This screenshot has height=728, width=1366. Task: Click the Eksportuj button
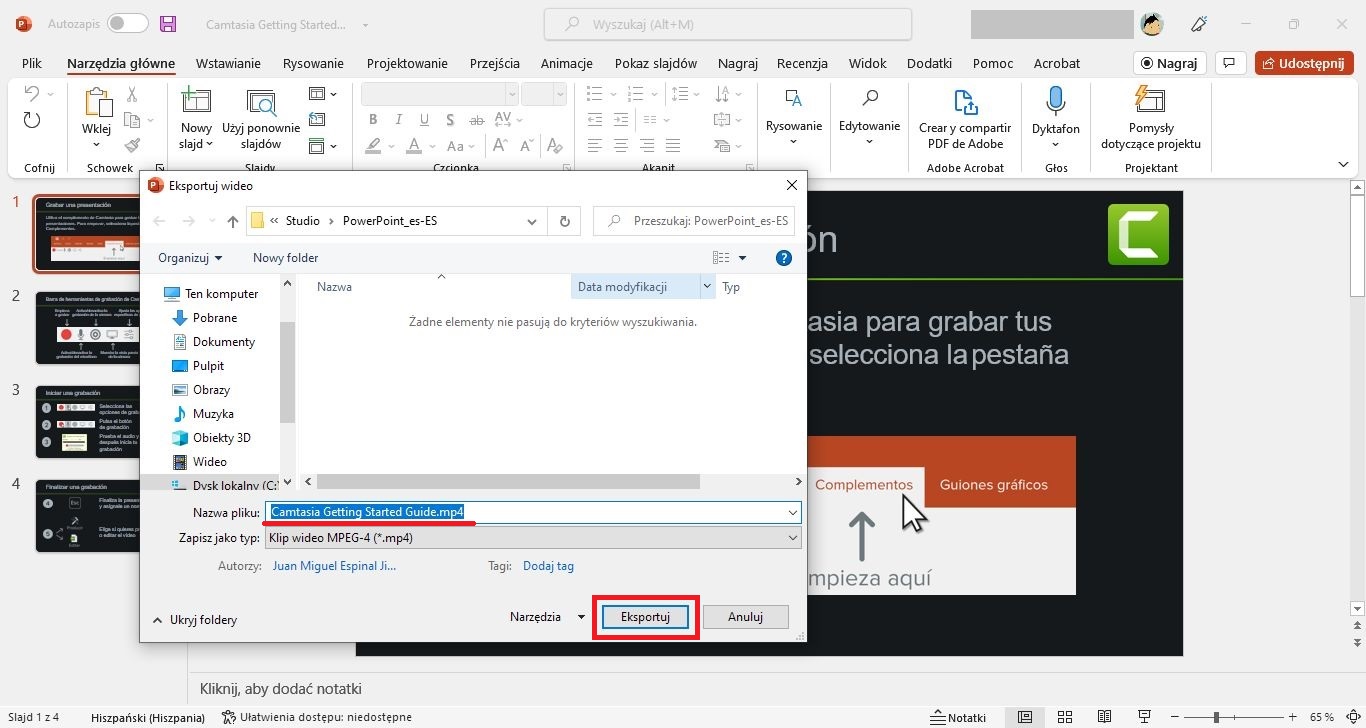[x=645, y=617]
